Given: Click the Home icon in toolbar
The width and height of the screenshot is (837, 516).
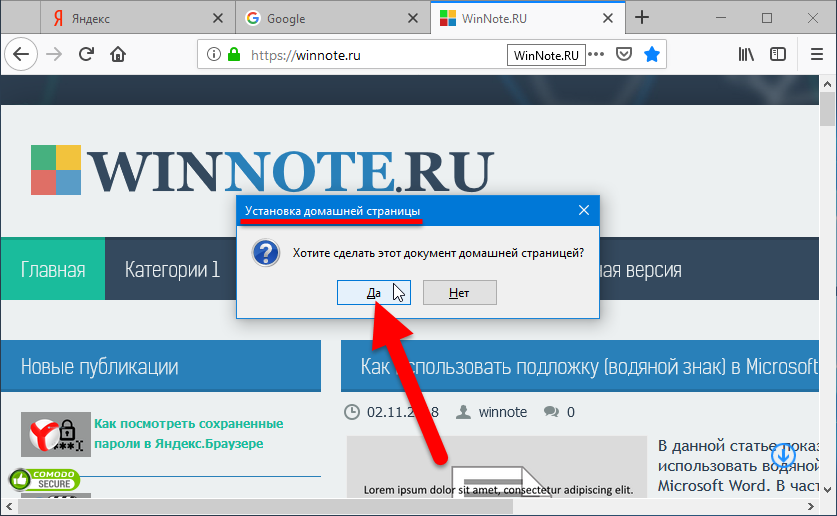Looking at the screenshot, I should click(x=118, y=55).
